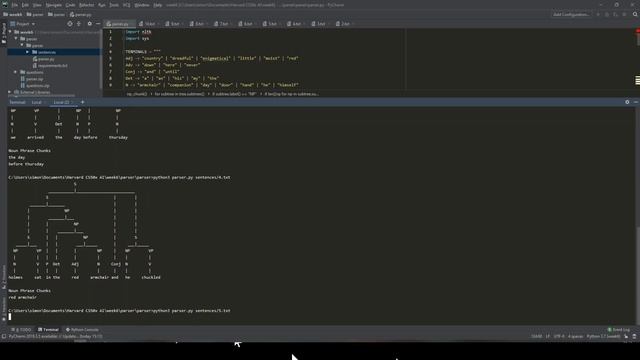Screen dimensions: 640x360
Task: Open the Edit menu
Action: coord(25,5)
